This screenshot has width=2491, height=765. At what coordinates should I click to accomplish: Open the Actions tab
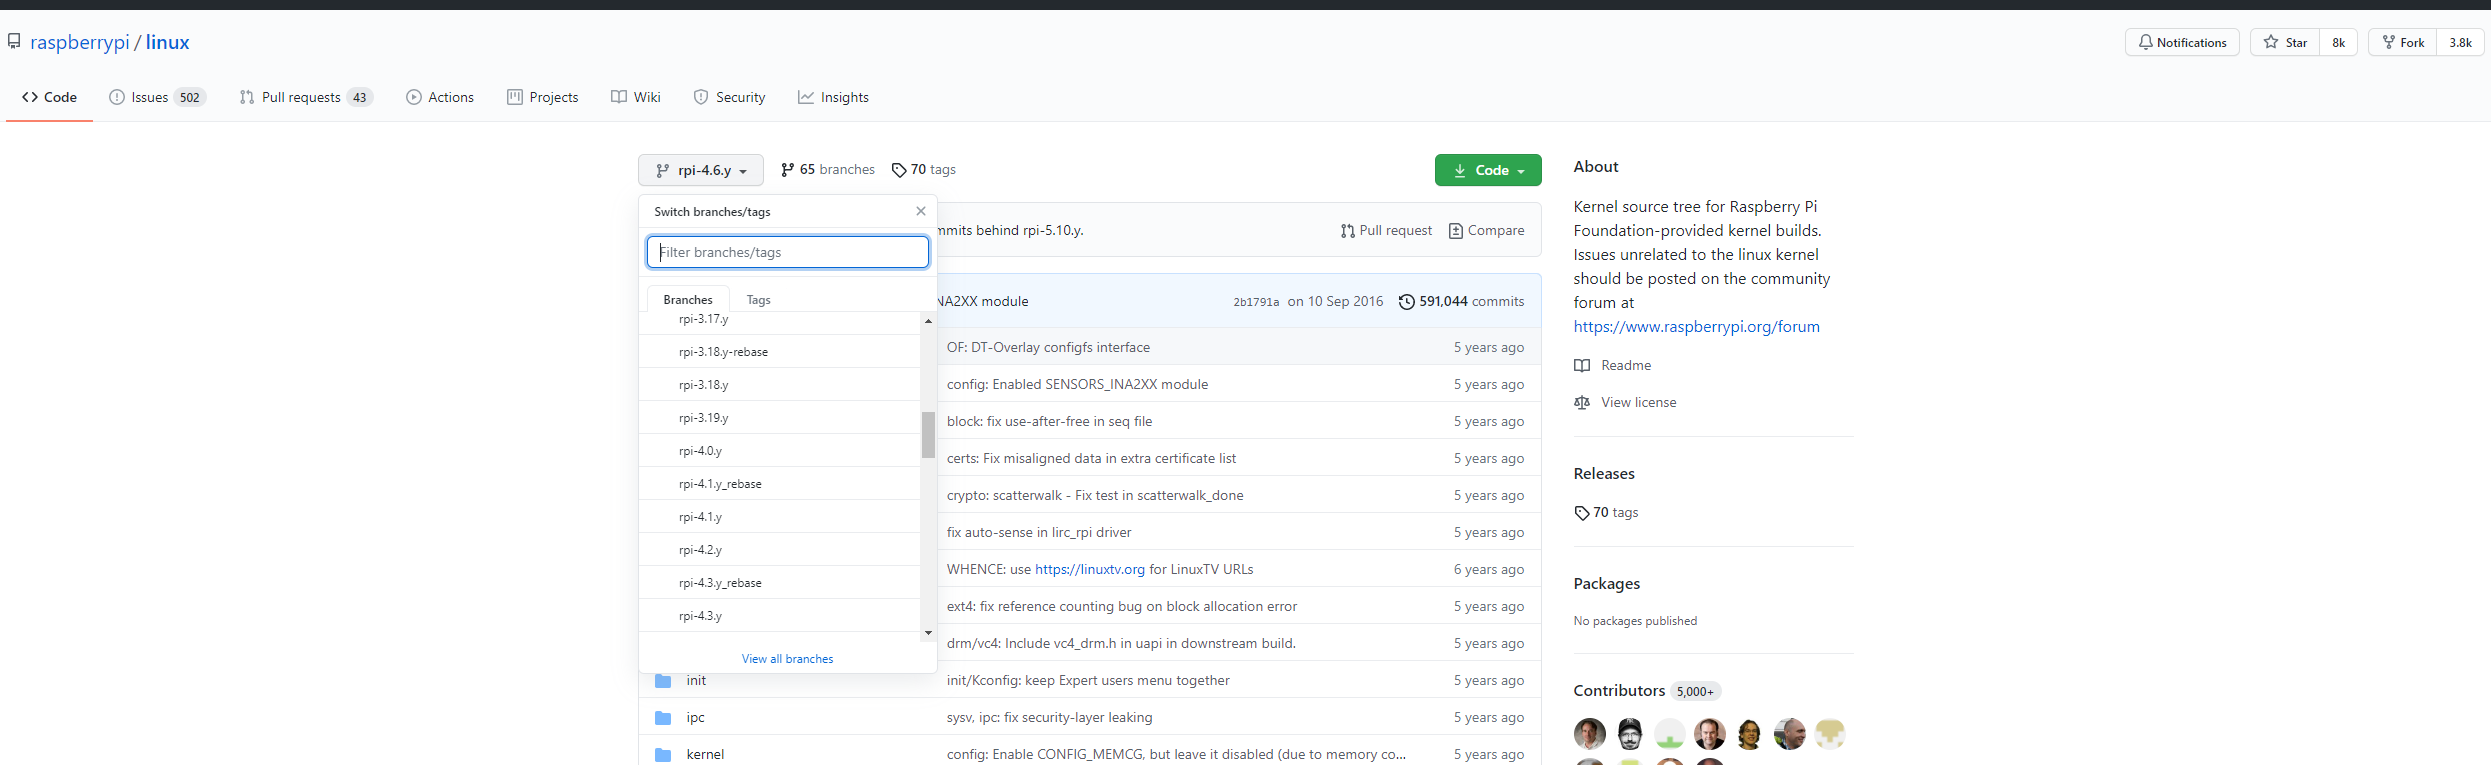[x=440, y=97]
